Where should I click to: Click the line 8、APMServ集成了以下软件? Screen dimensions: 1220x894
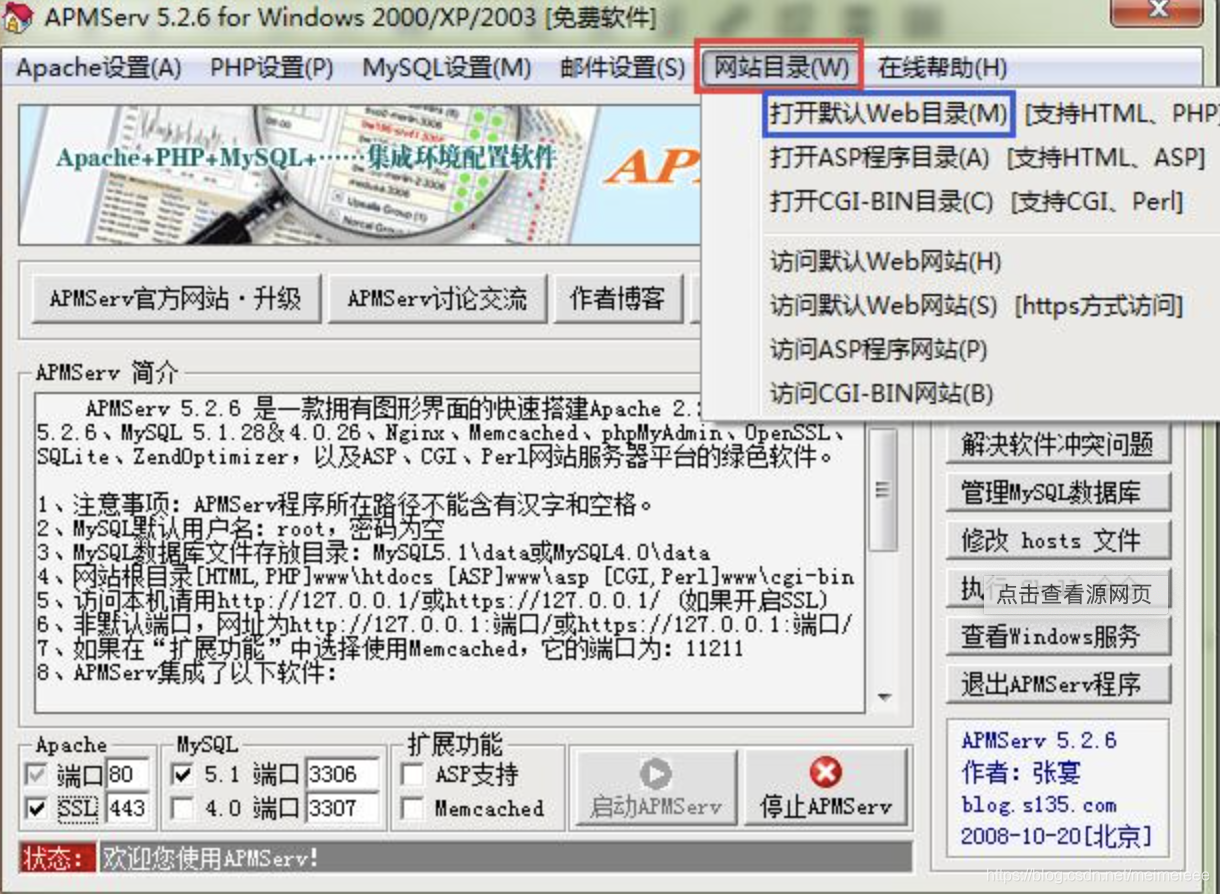(188, 673)
